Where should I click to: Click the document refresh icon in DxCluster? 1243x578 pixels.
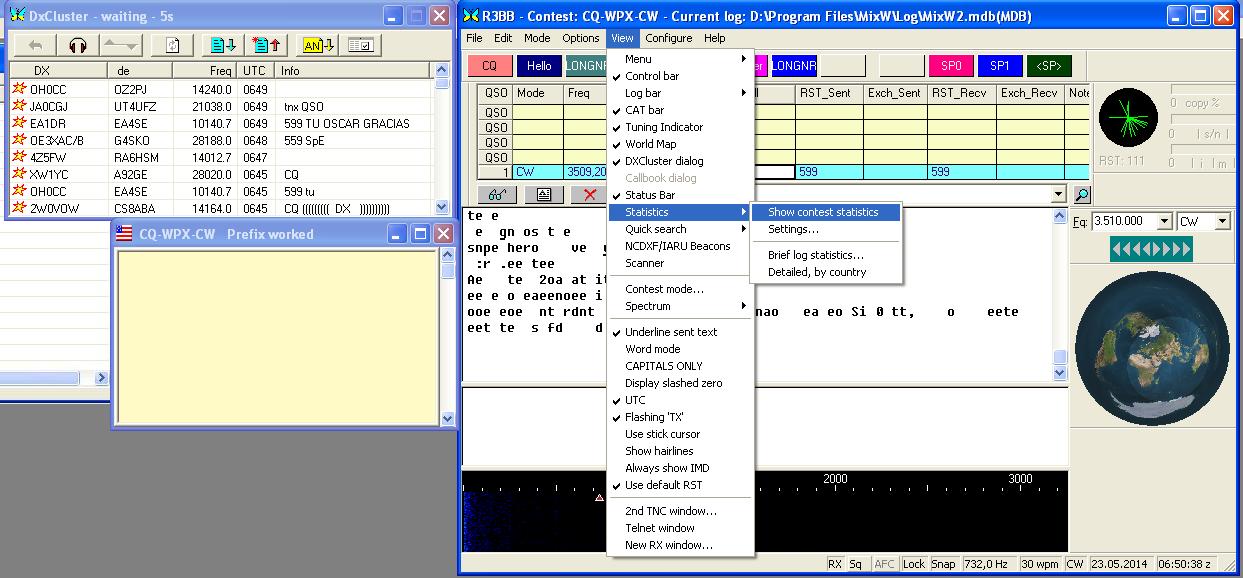click(172, 45)
